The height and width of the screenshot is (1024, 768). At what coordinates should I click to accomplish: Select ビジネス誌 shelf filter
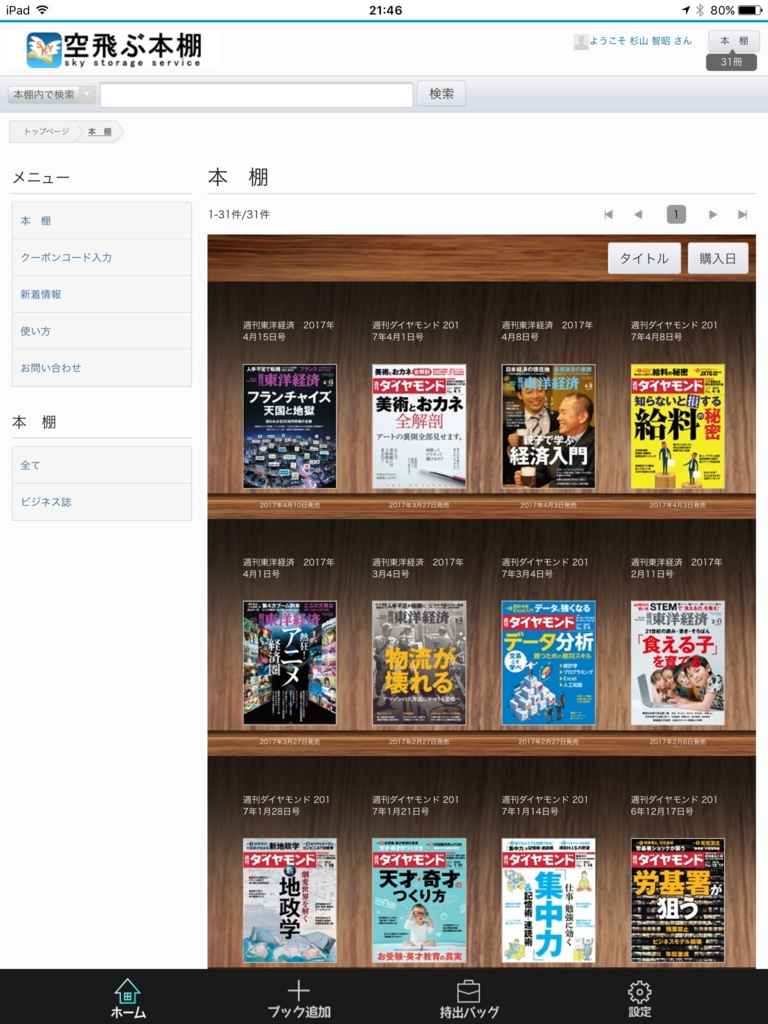101,502
